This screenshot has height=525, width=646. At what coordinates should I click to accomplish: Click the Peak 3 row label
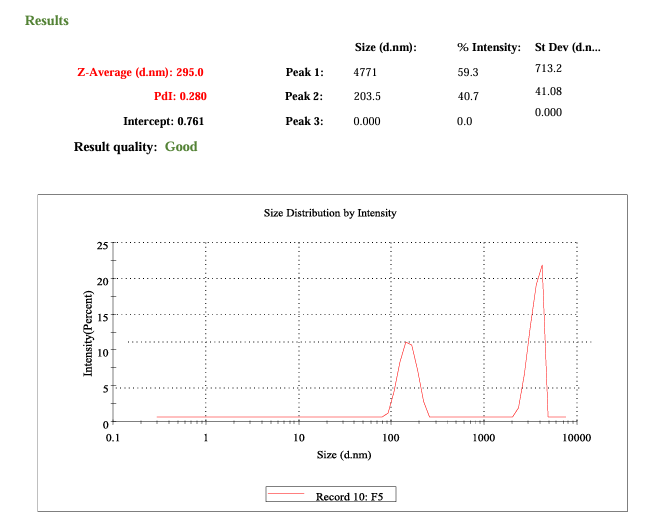tap(304, 121)
